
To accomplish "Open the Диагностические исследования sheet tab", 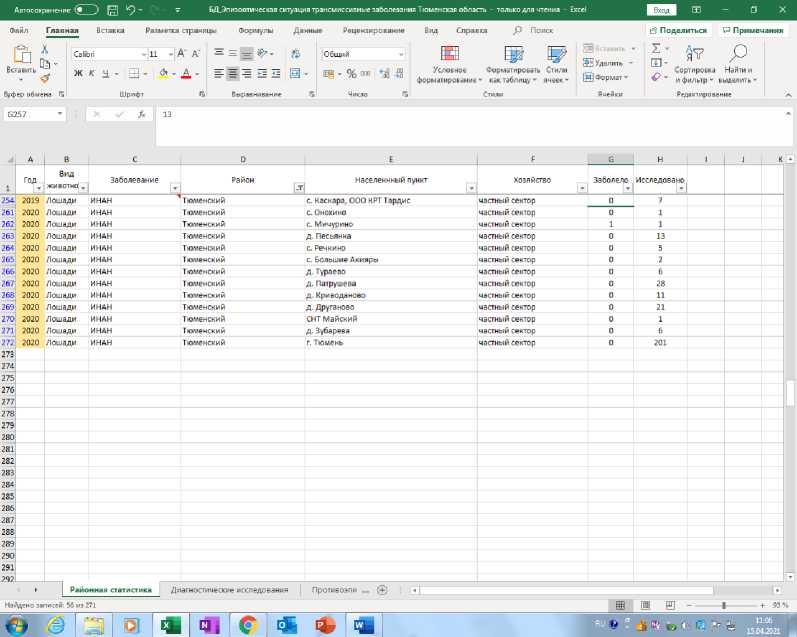I will click(x=230, y=590).
